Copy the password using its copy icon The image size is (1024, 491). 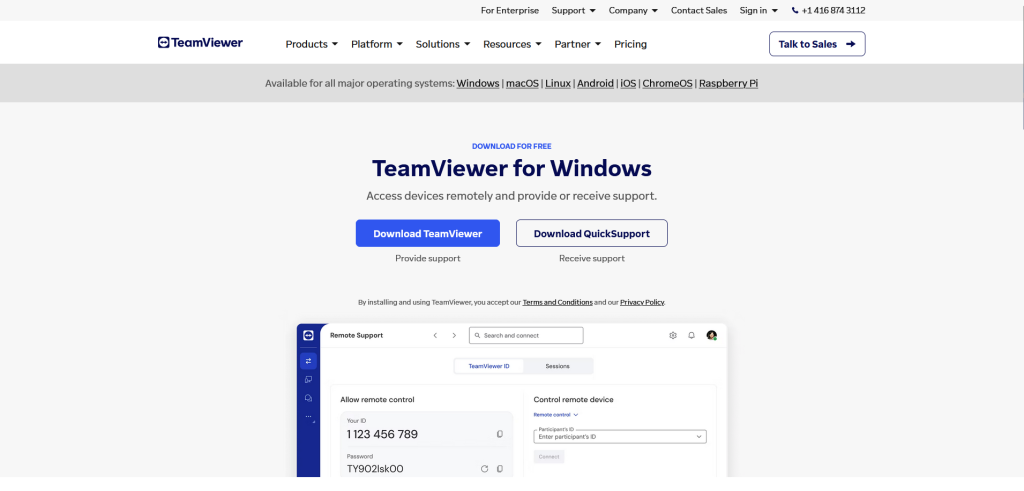500,469
